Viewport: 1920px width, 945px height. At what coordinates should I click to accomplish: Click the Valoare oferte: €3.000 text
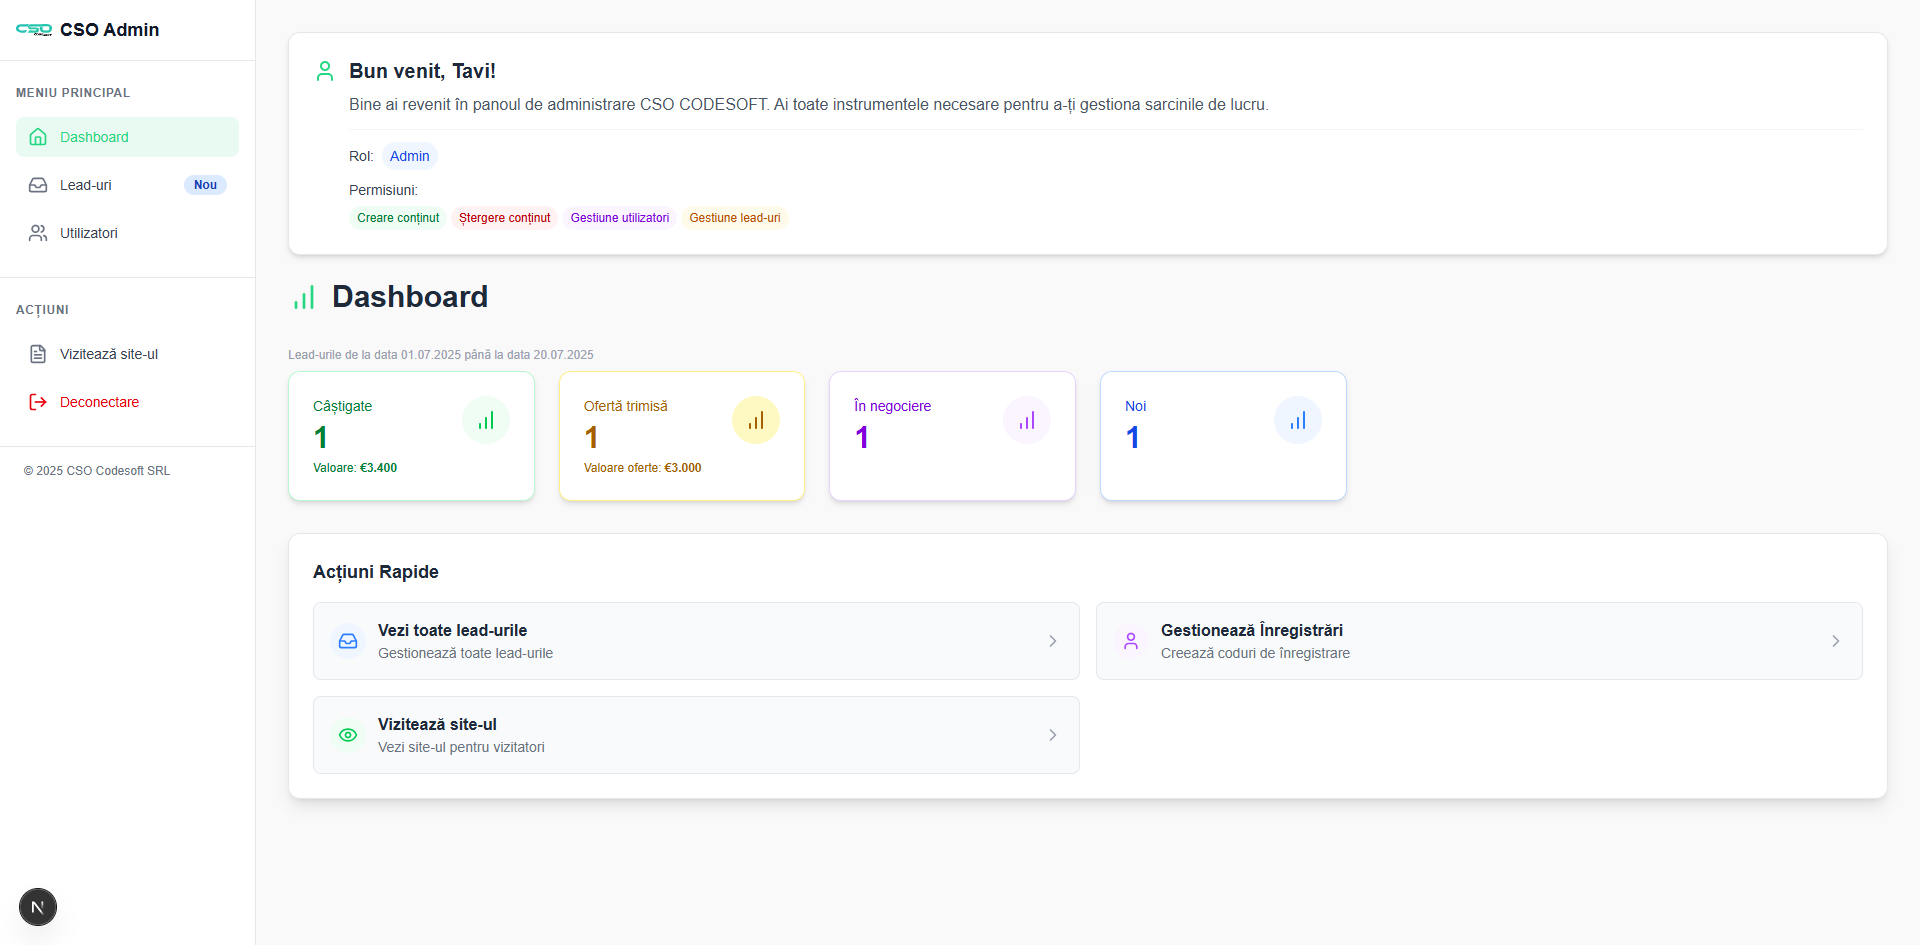coord(643,468)
